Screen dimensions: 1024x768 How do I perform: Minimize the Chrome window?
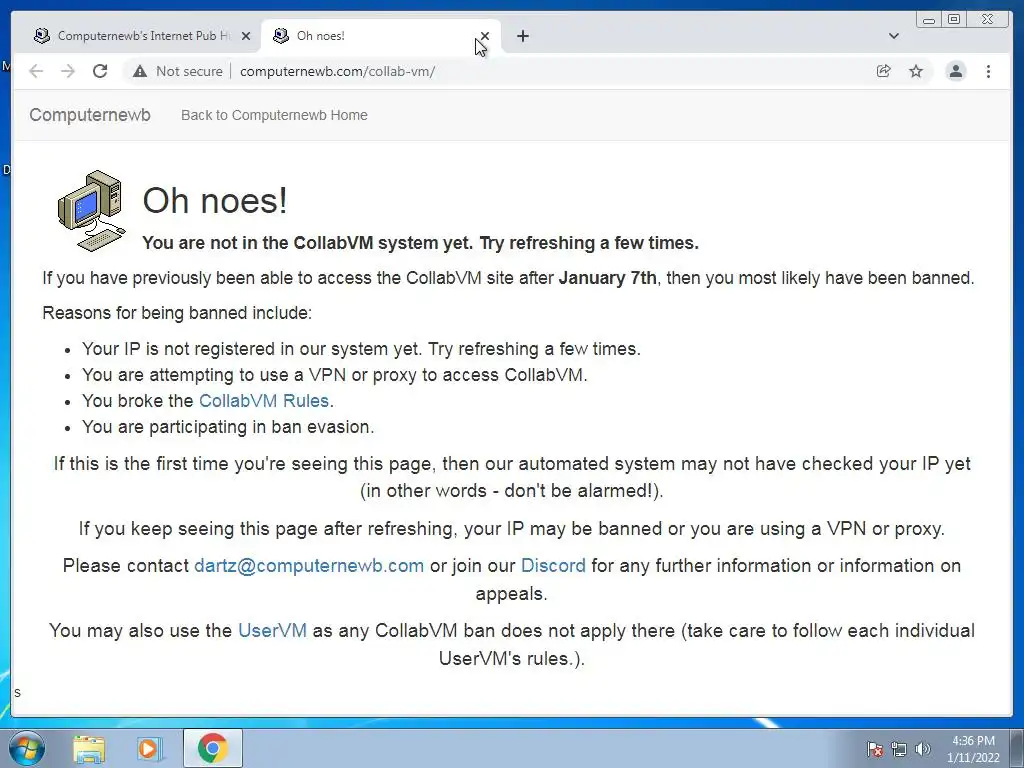pyautogui.click(x=929, y=20)
